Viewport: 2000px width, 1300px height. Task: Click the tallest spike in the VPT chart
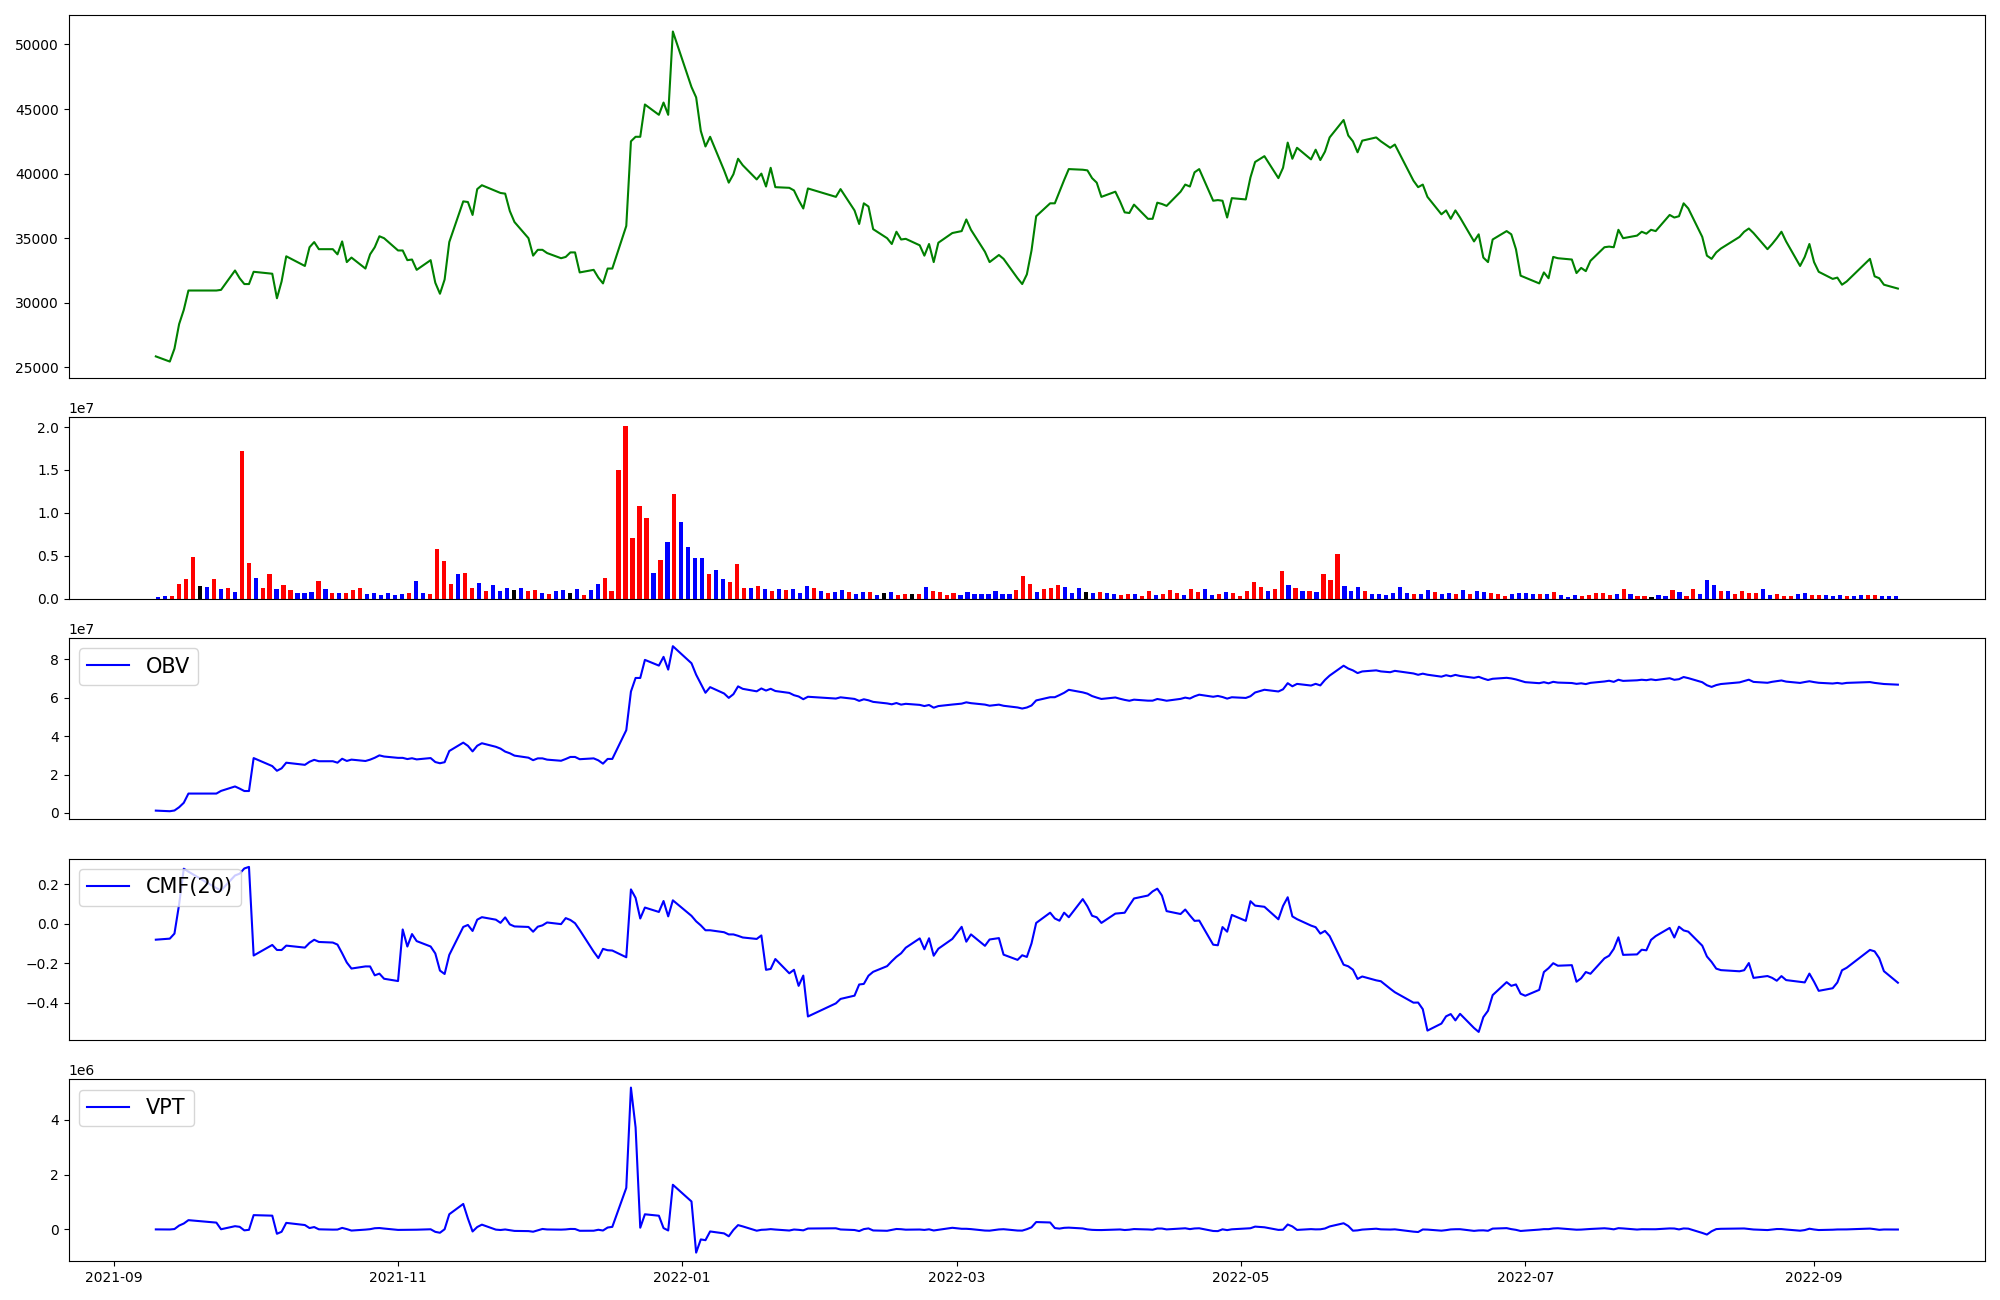pyautogui.click(x=630, y=1090)
